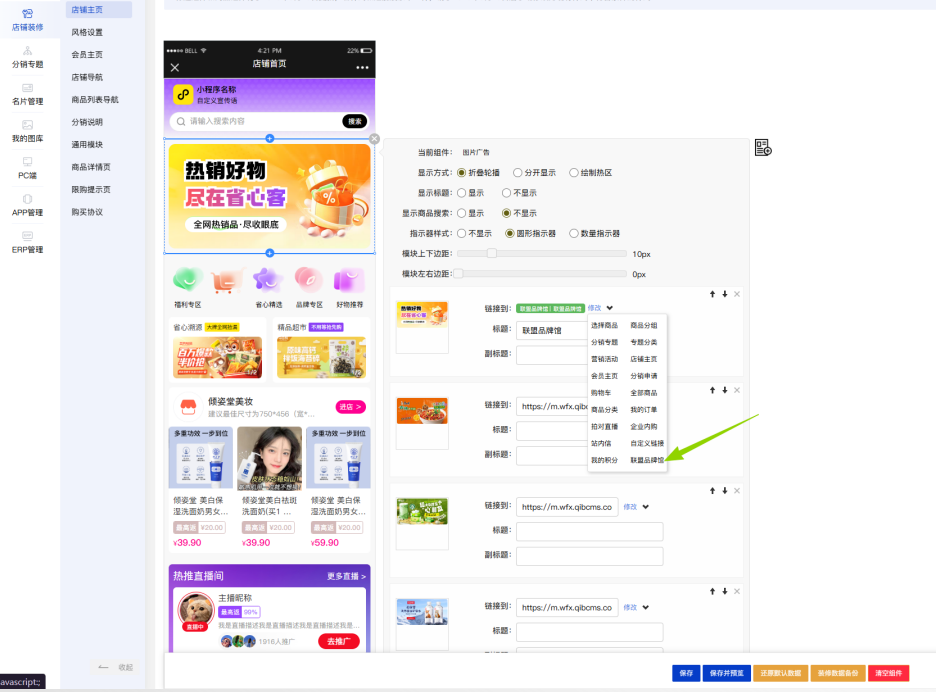This screenshot has width=936, height=692.
Task: Open the 分销专题 sidebar icon
Action: (x=27, y=51)
